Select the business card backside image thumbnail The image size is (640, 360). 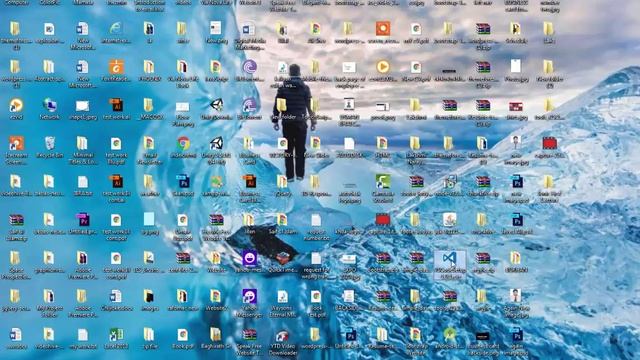[483, 336]
